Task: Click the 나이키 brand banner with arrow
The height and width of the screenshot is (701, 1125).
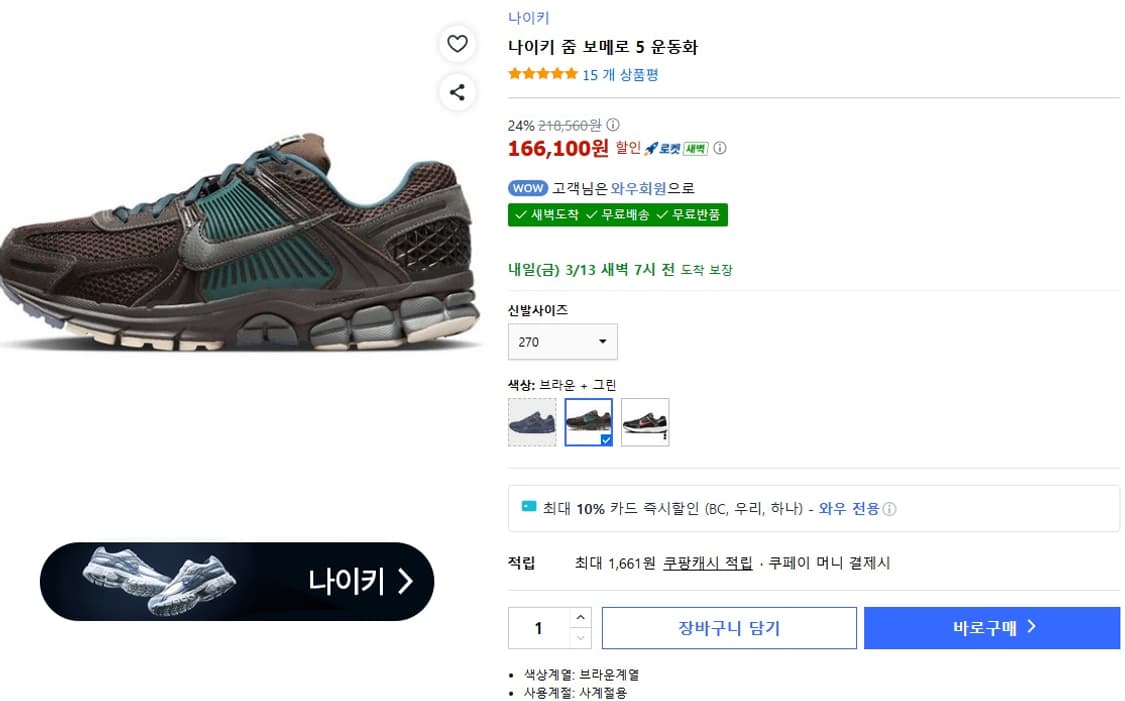Action: 236,581
